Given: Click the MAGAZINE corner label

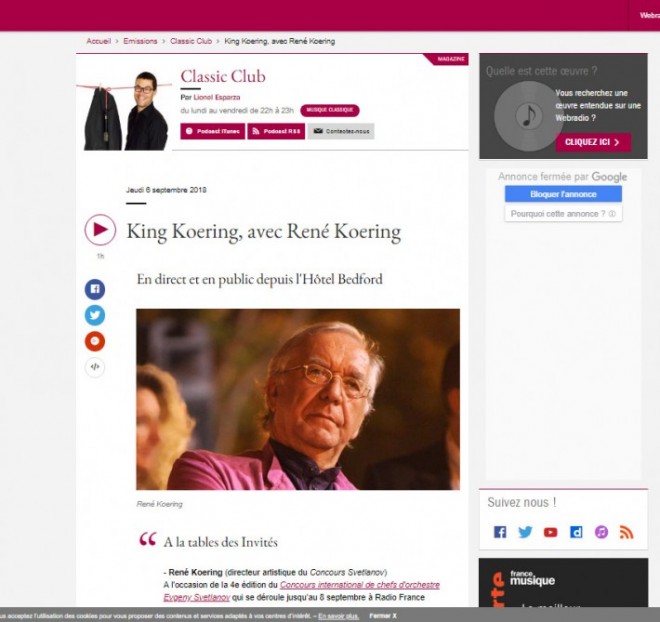Looking at the screenshot, I should [x=450, y=59].
